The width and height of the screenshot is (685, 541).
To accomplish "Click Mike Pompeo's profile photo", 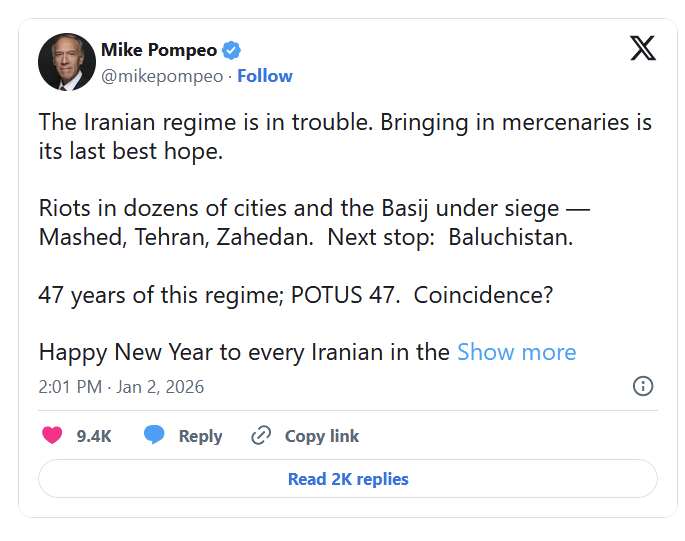I will click(66, 62).
